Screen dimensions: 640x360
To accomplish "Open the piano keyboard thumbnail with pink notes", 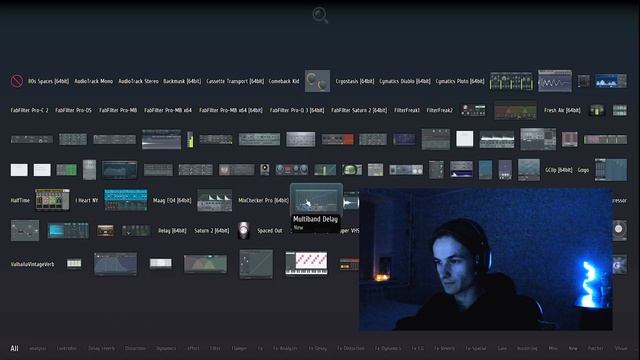I will click(x=306, y=263).
